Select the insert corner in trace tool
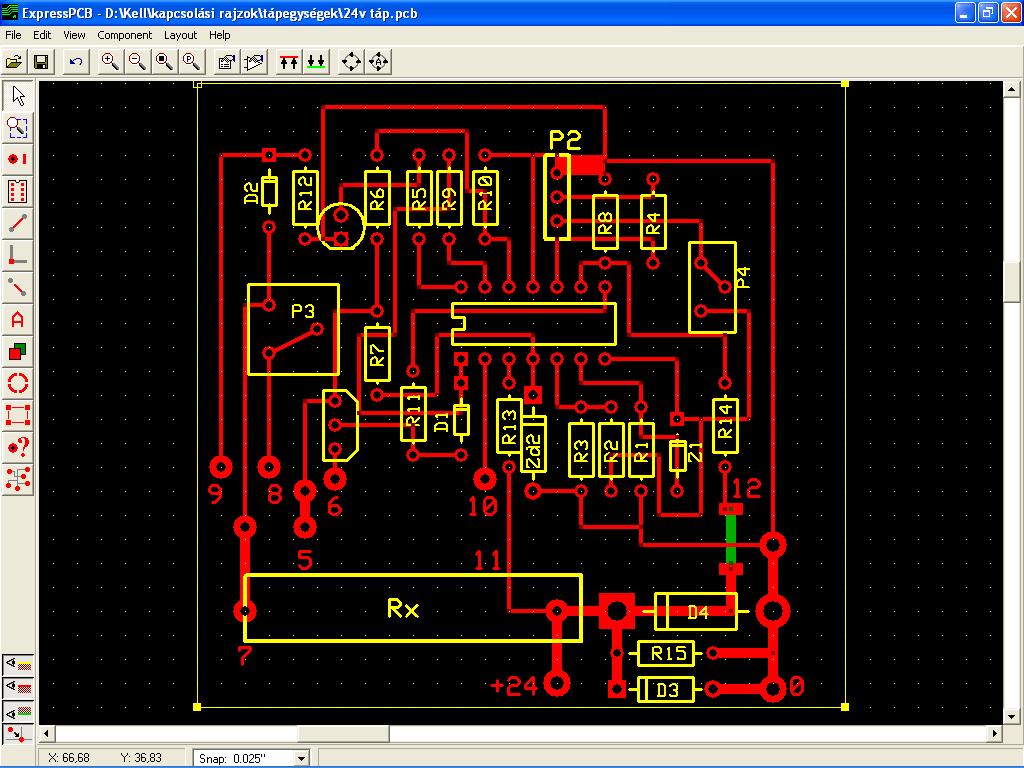 (18, 255)
